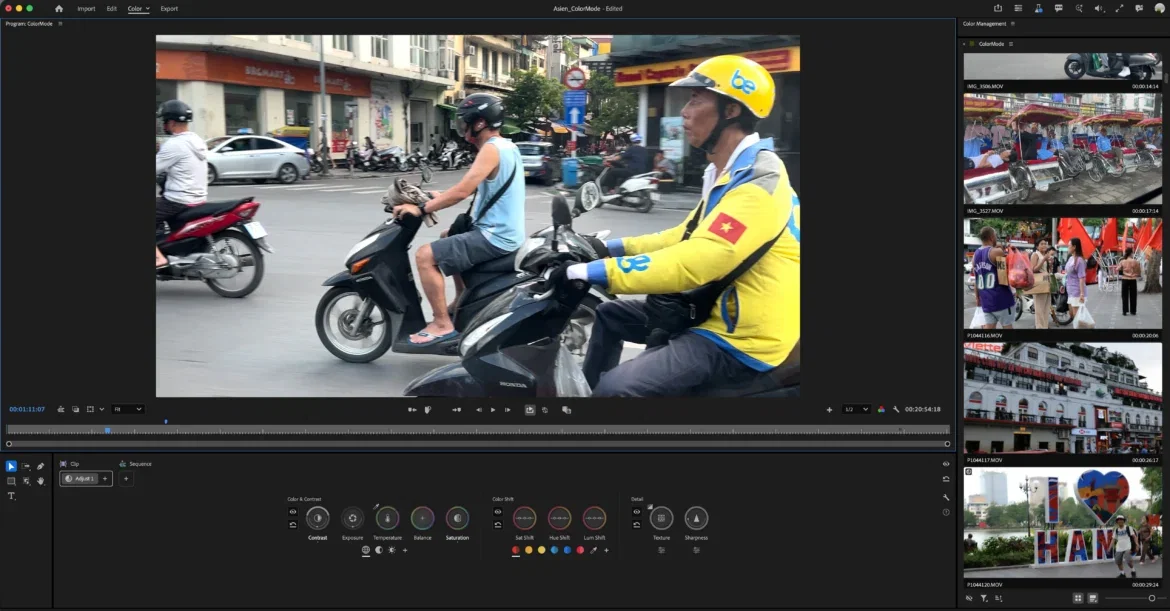Select the Sequence level tab
The image size is (1170, 611).
pyautogui.click(x=135, y=464)
